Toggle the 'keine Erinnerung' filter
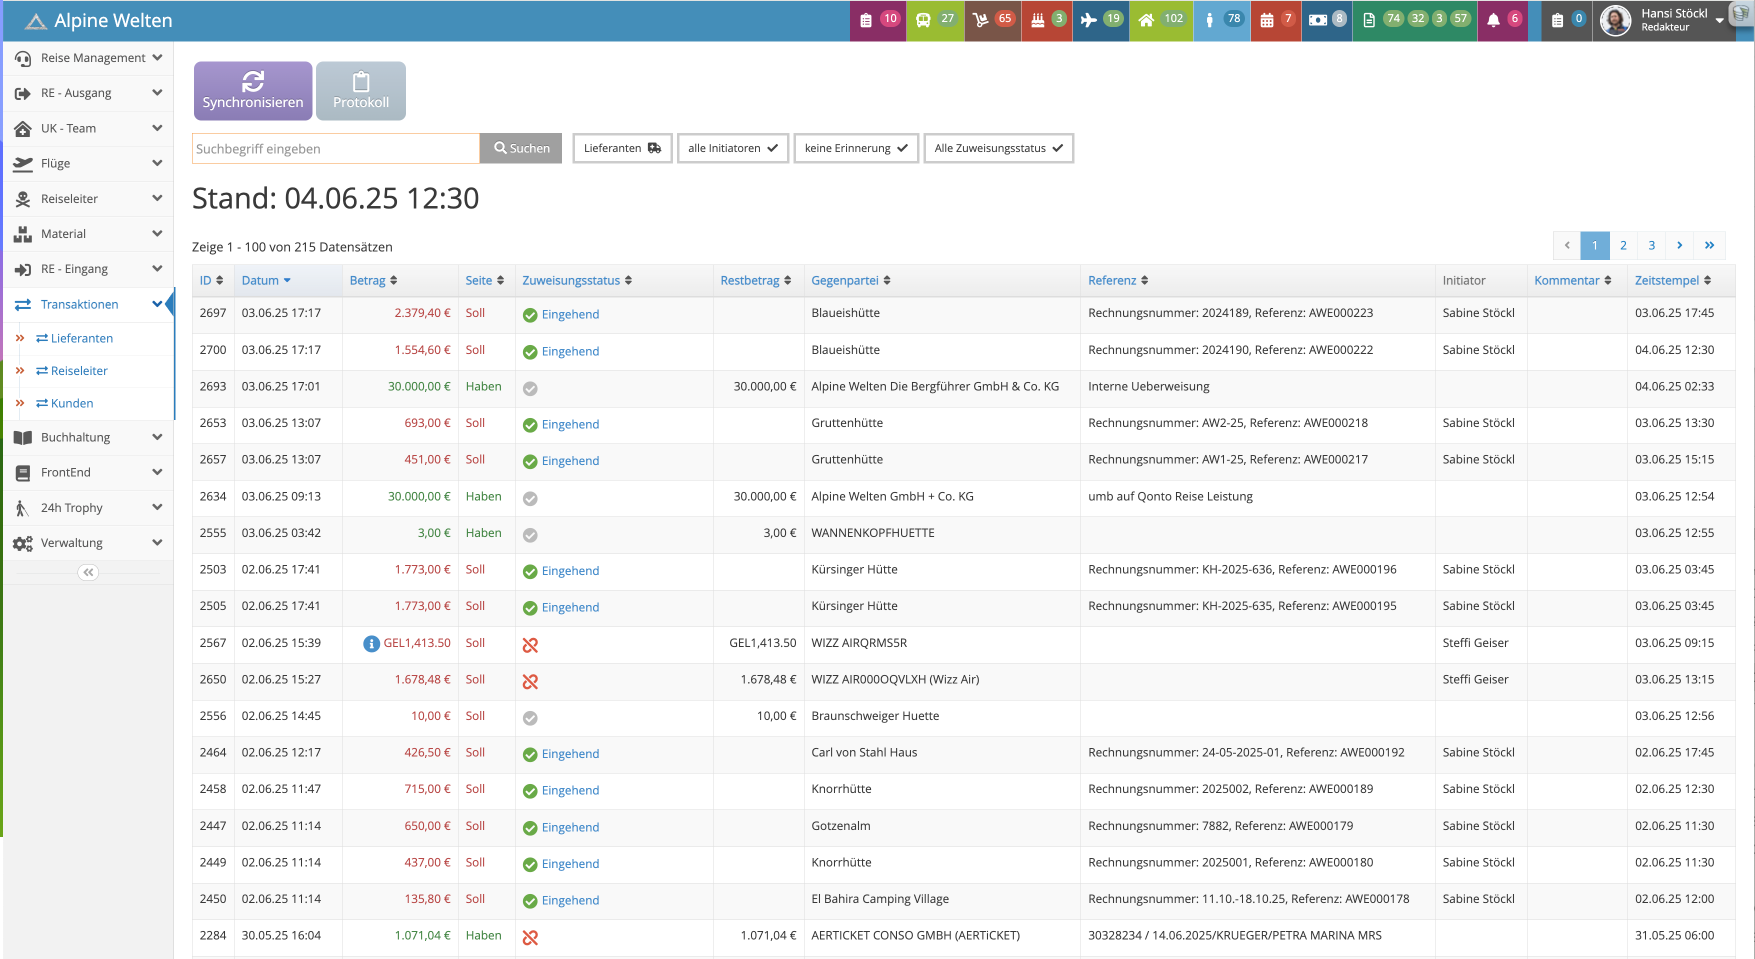1755x959 pixels. pos(856,148)
